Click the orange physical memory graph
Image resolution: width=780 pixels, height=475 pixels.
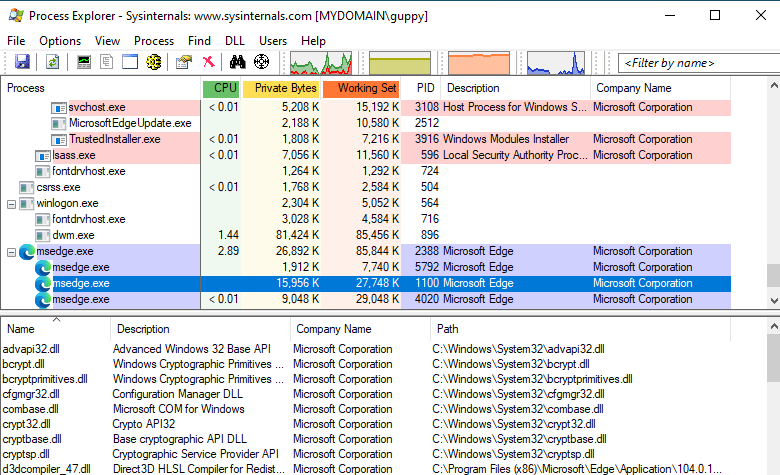click(x=479, y=63)
